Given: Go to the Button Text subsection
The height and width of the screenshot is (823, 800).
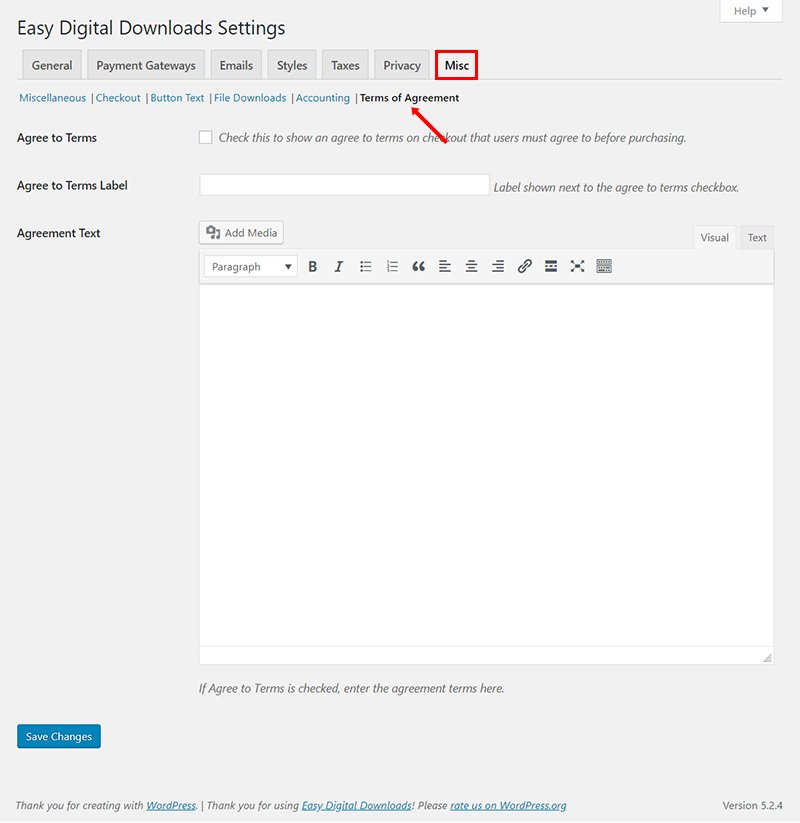Looking at the screenshot, I should 177,98.
